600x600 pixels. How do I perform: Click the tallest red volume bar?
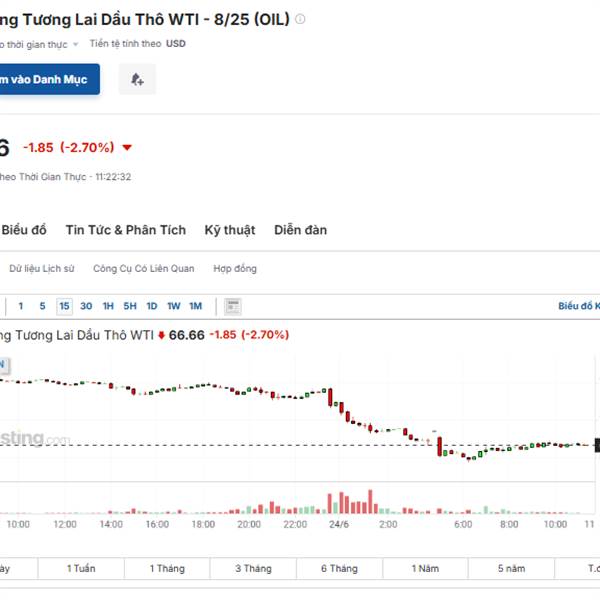pyautogui.click(x=370, y=501)
